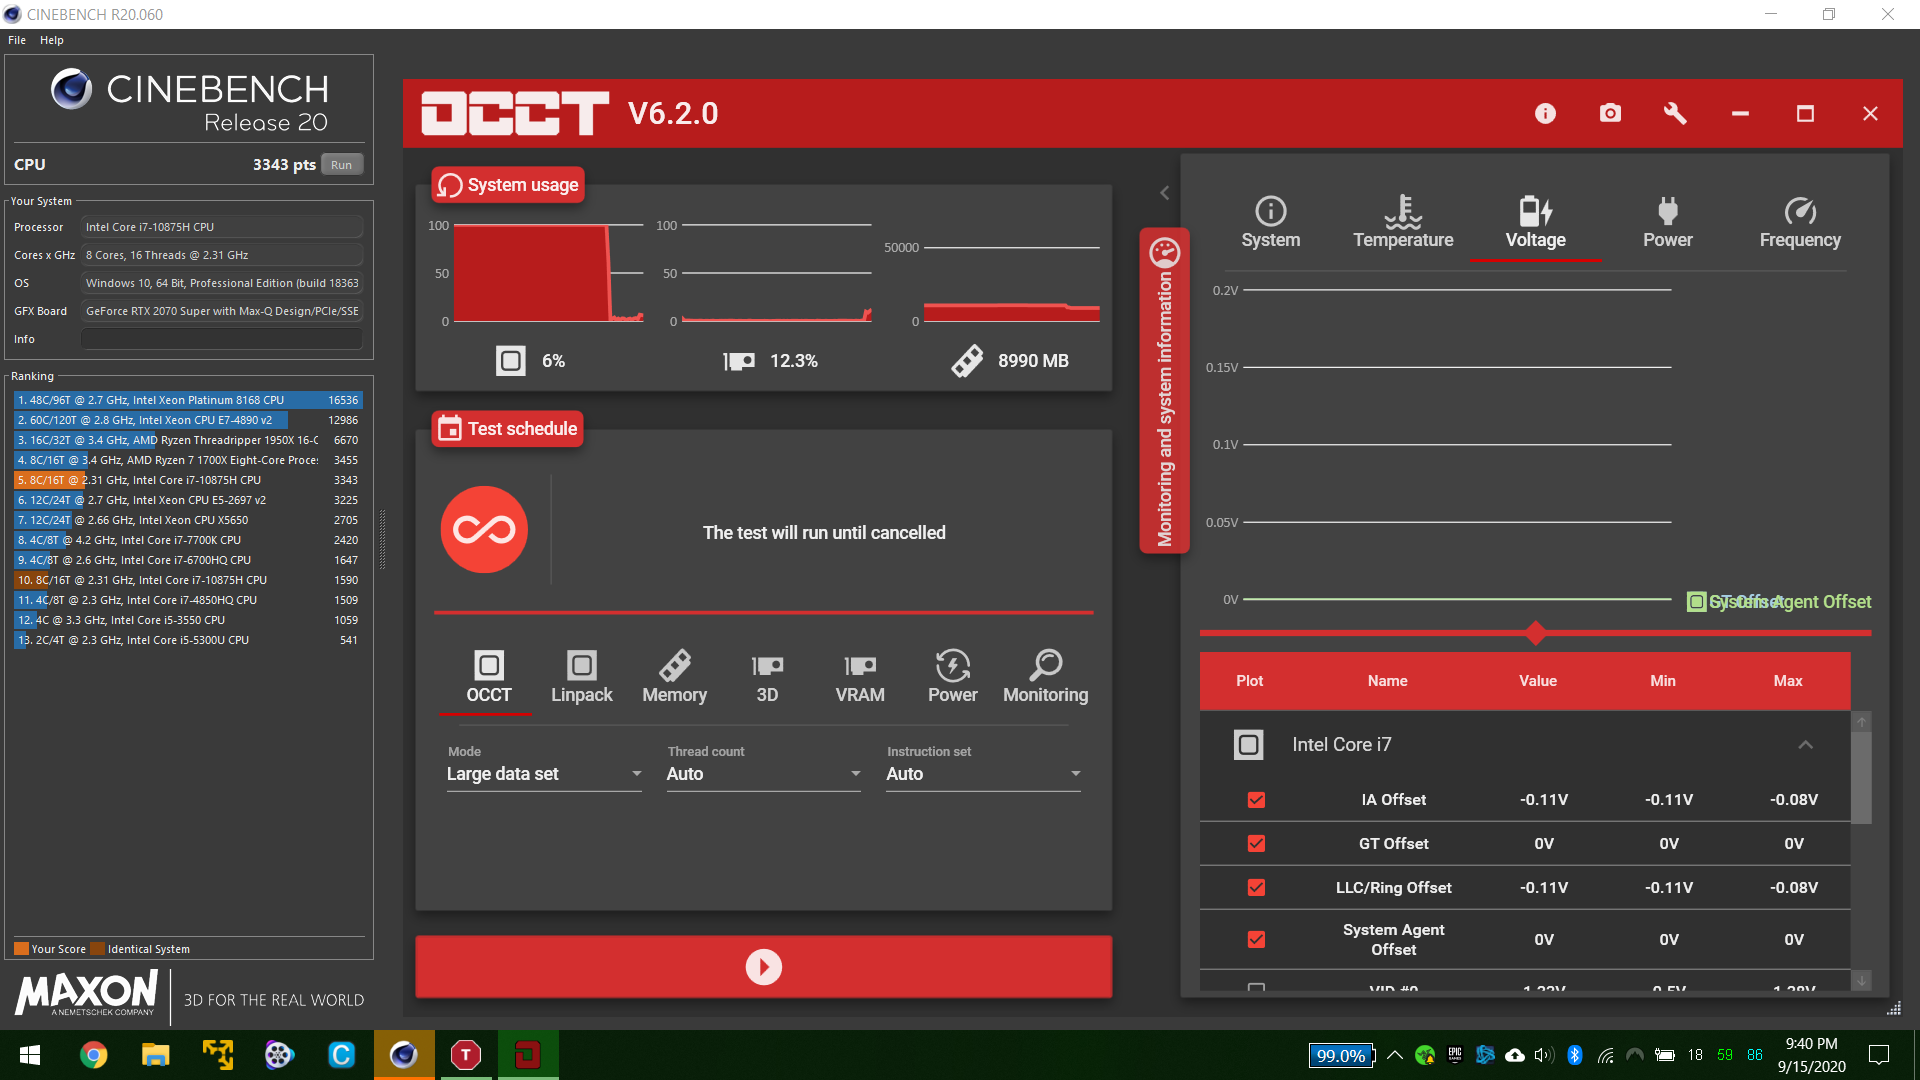The image size is (1920, 1080).
Task: Open OCCT settings wrench icon
Action: 1675,114
